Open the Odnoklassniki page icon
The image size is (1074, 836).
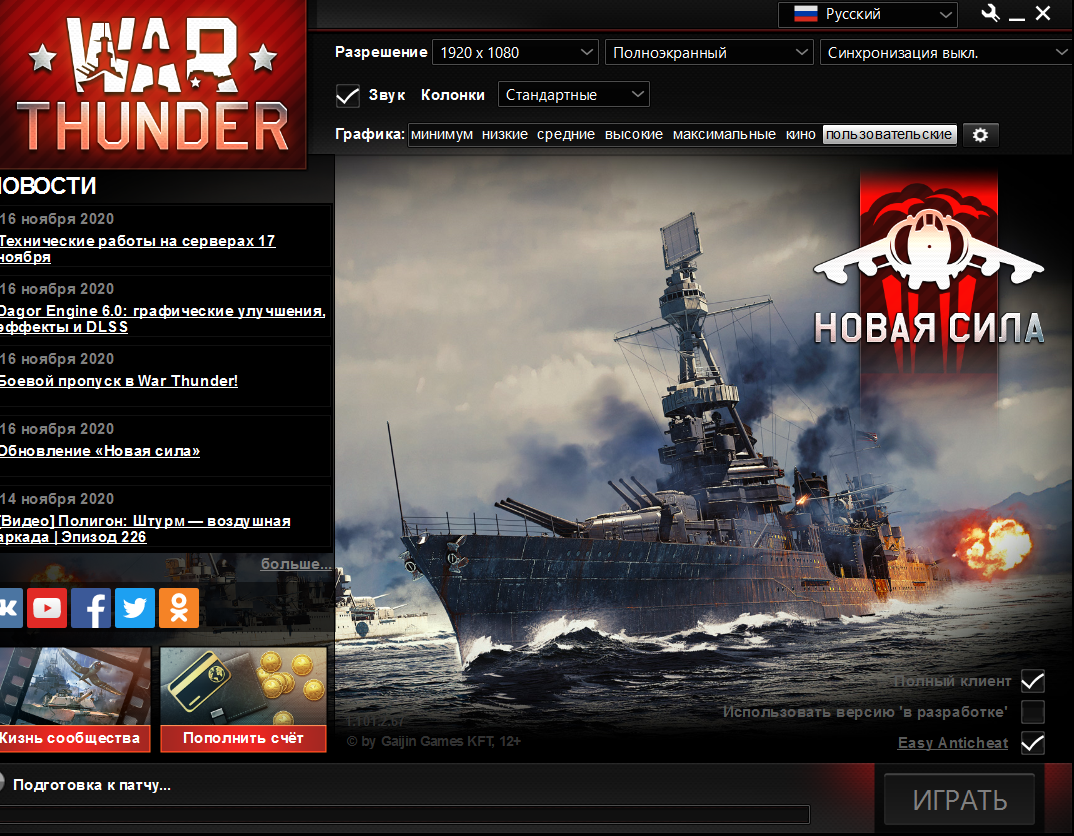tap(179, 607)
